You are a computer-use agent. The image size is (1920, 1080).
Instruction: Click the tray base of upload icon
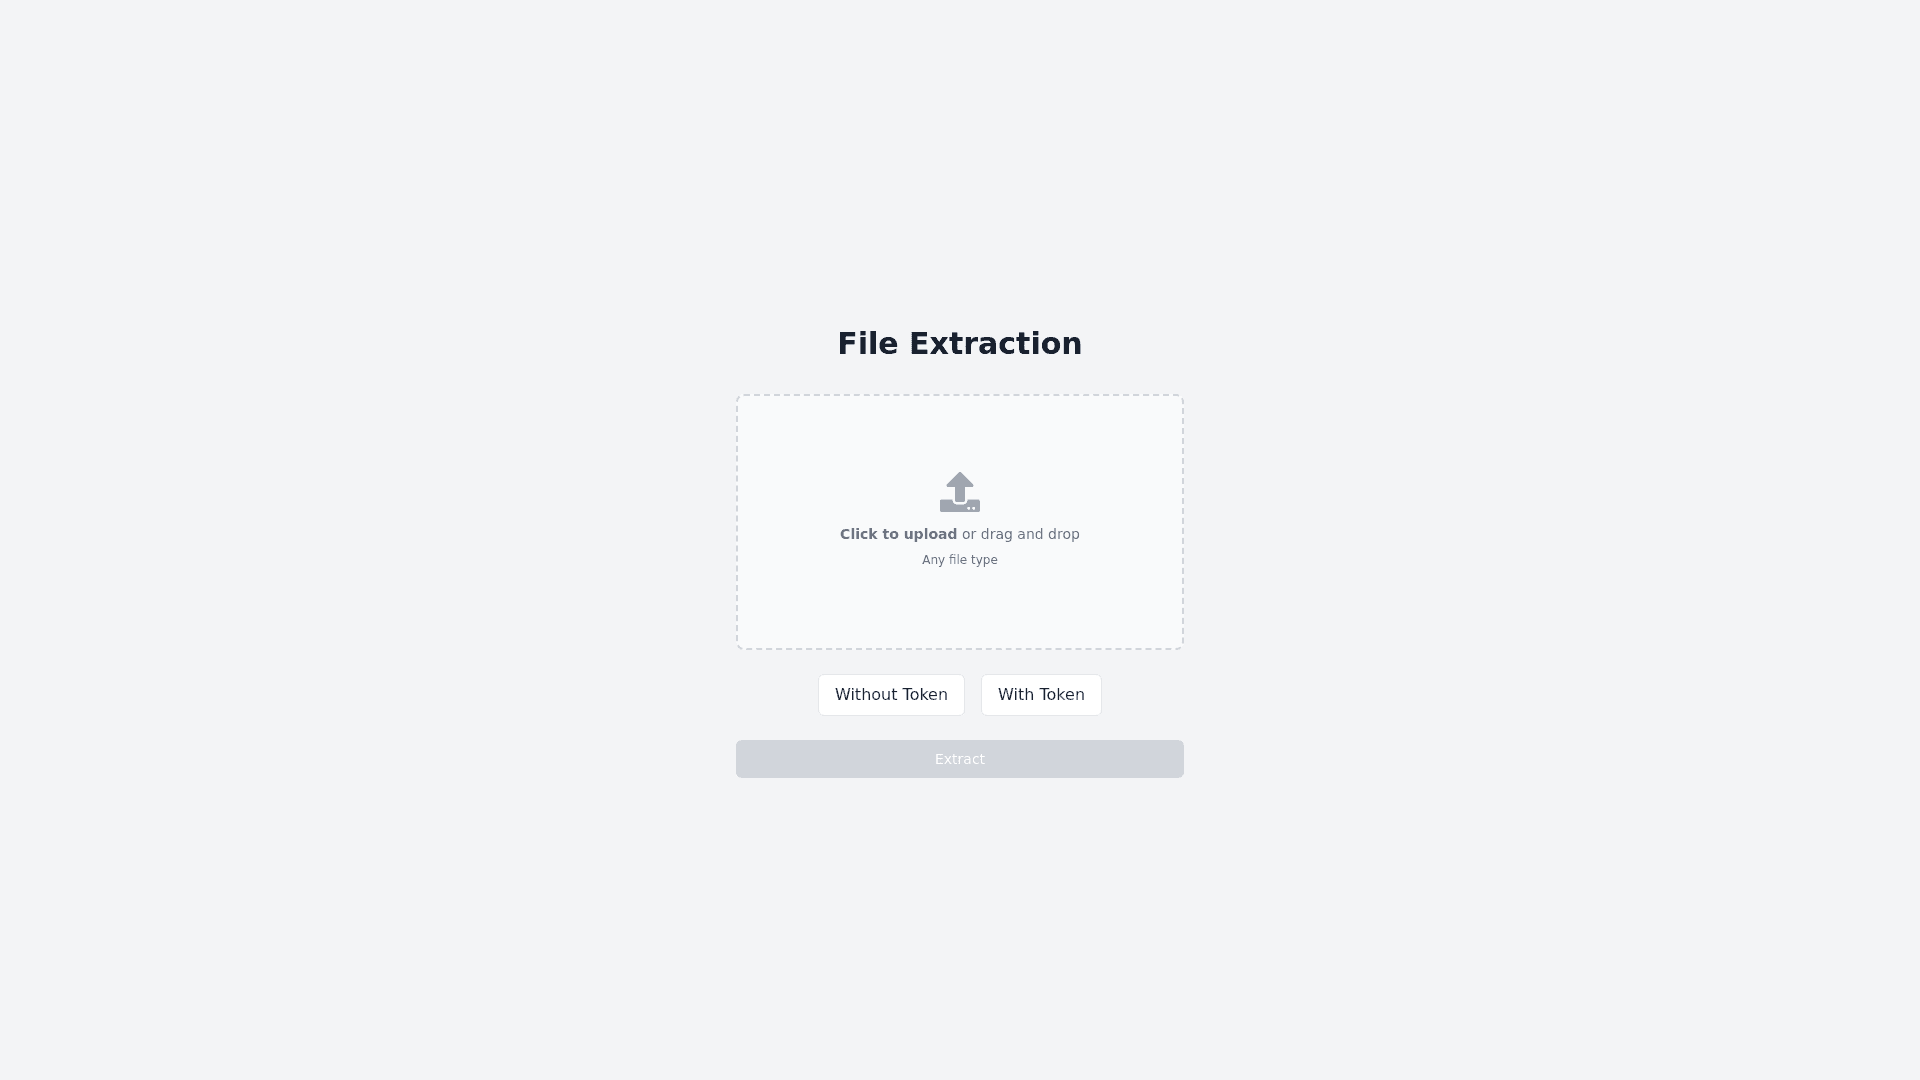tap(960, 506)
